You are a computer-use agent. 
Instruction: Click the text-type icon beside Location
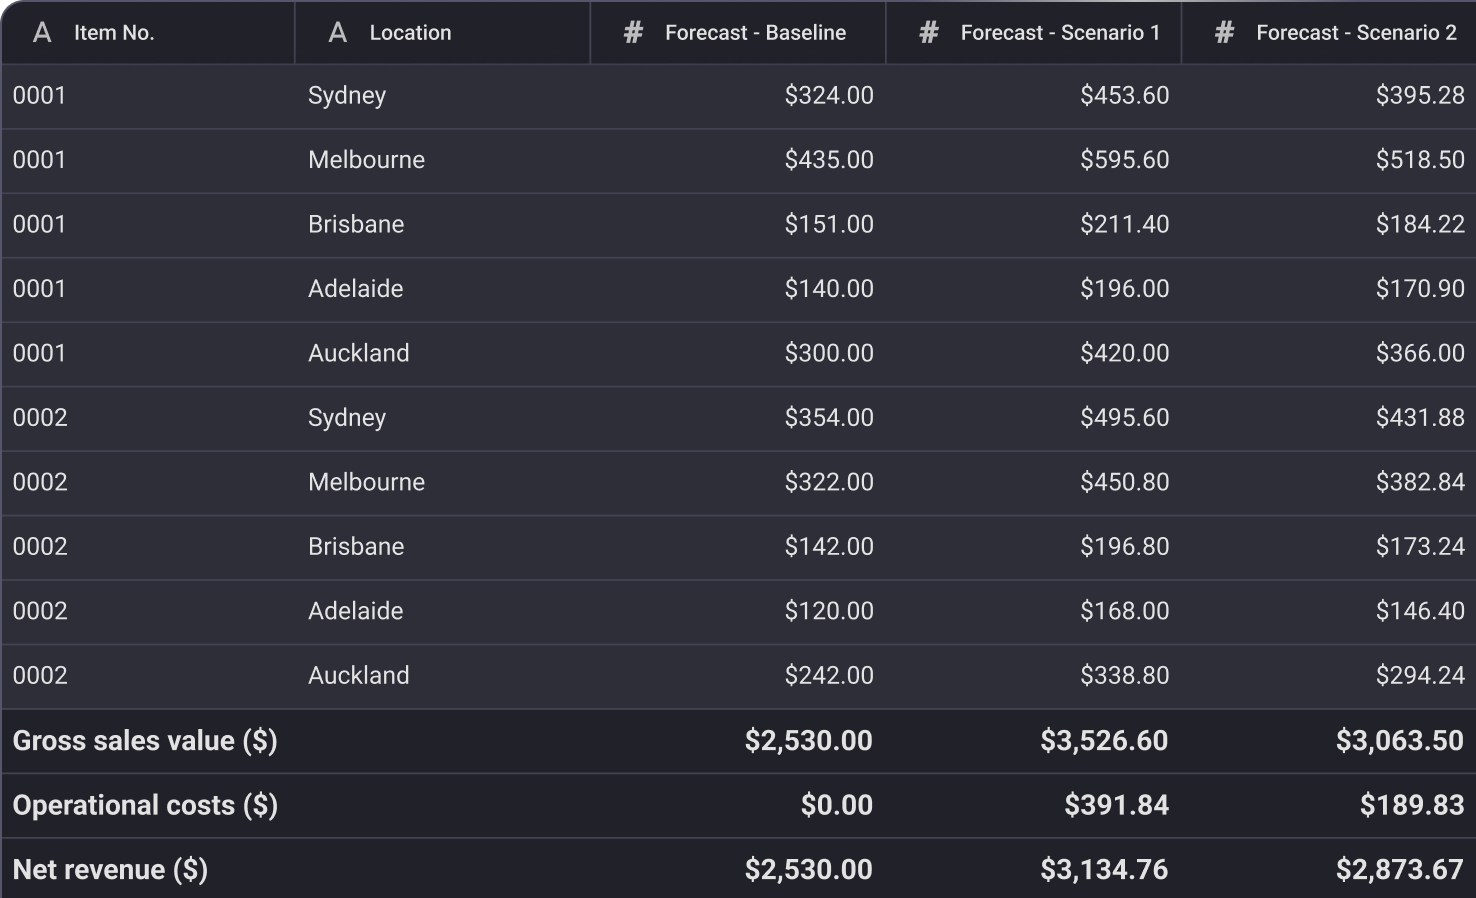pyautogui.click(x=338, y=33)
